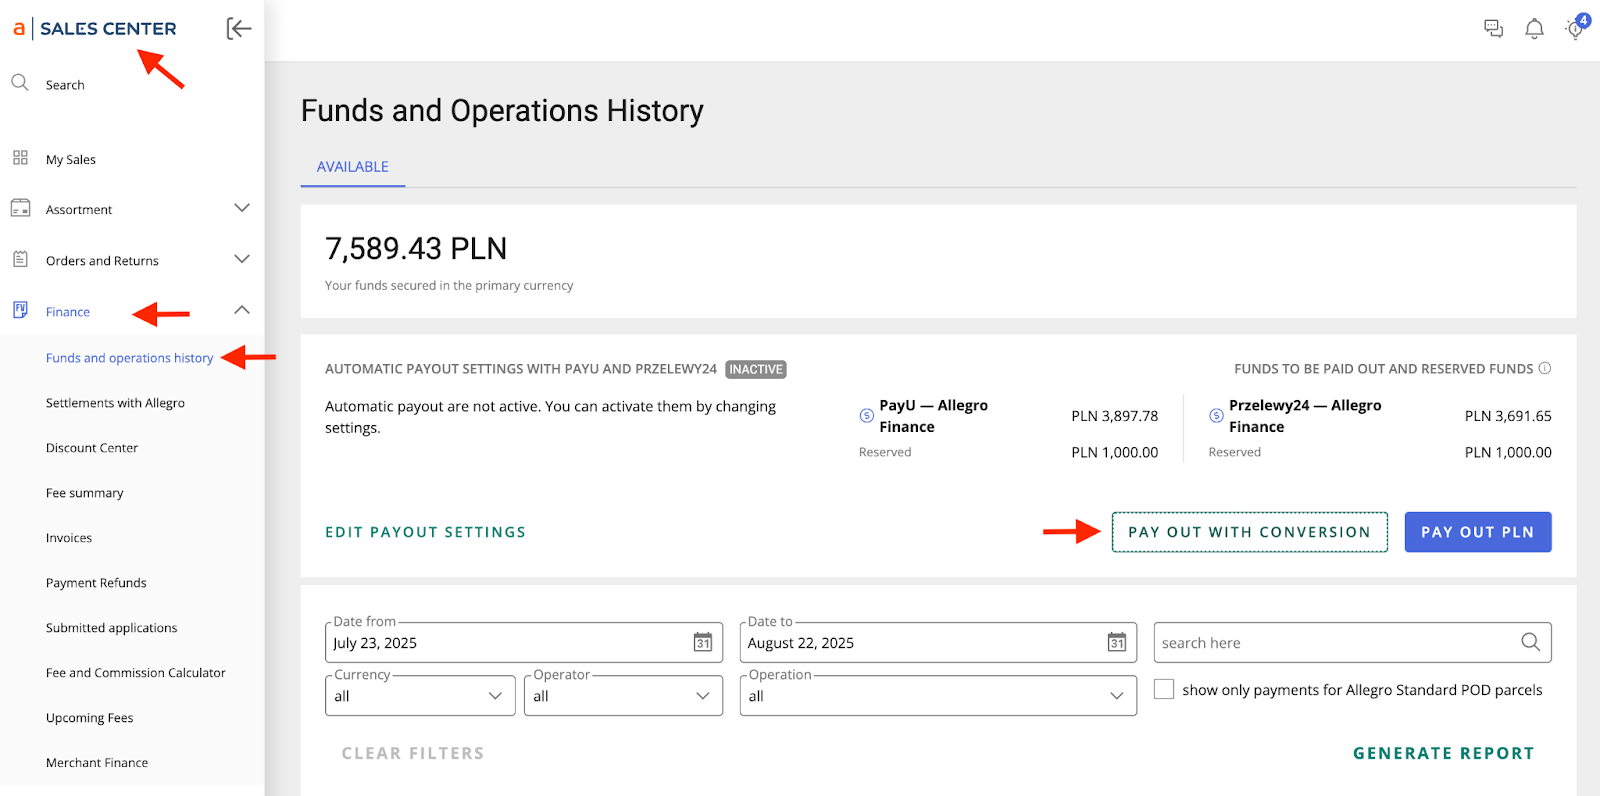
Task: Switch to the Available tab
Action: (x=353, y=167)
